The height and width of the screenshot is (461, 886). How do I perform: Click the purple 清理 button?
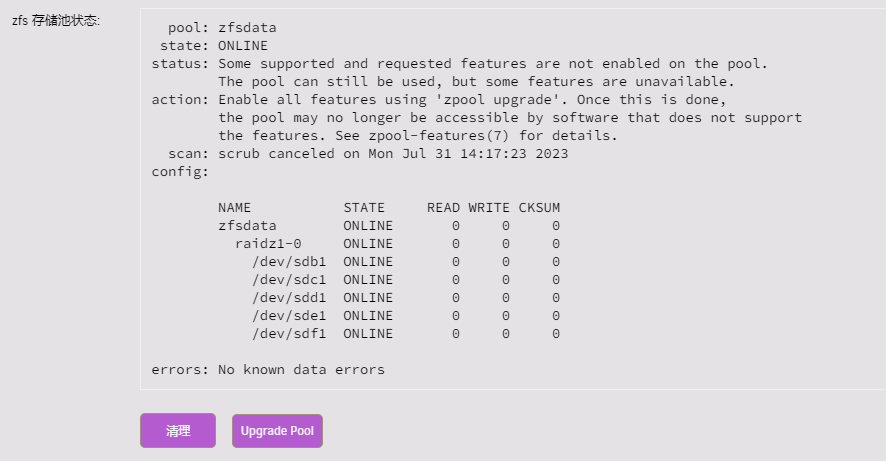tap(178, 430)
